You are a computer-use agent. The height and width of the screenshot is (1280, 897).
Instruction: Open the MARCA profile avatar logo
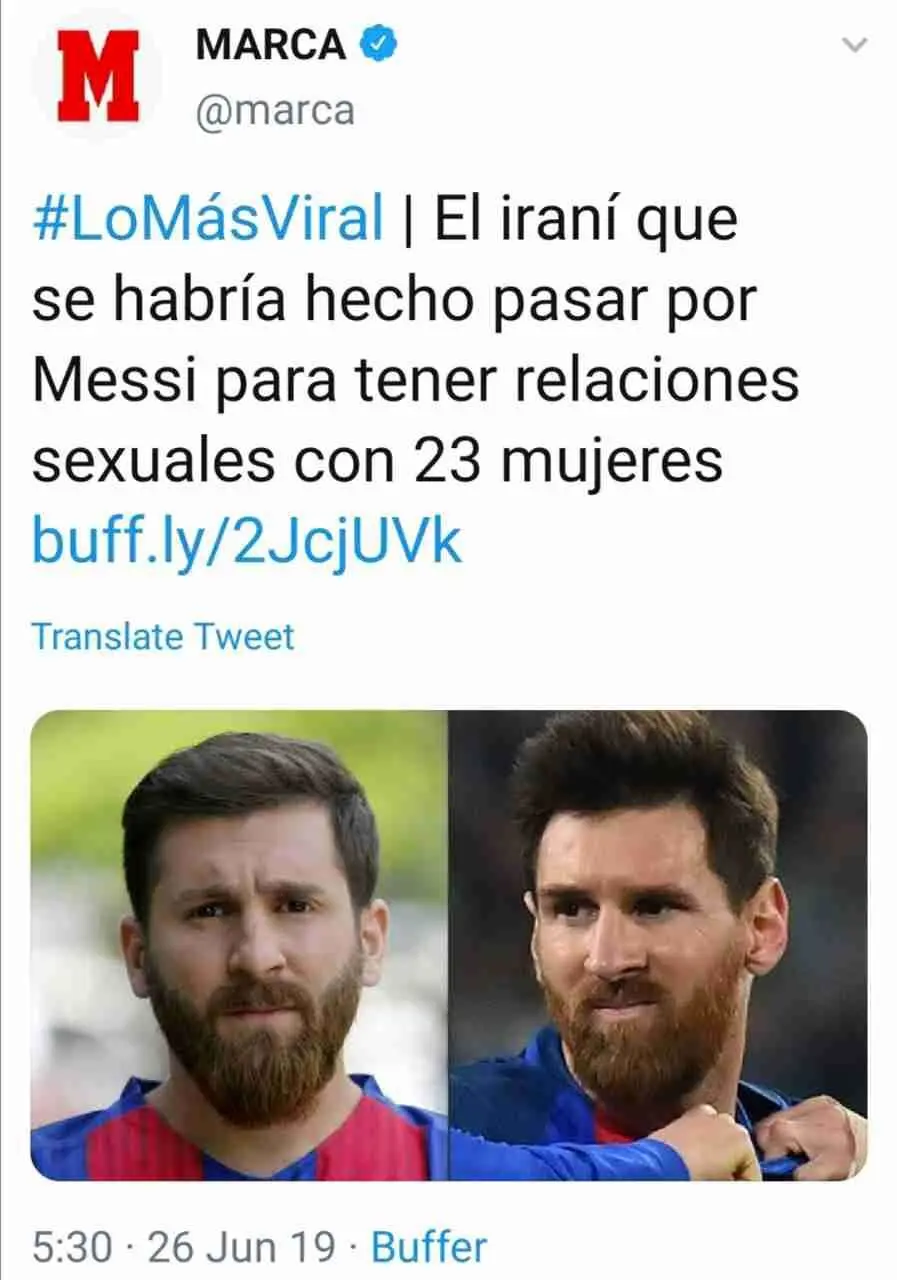click(97, 75)
